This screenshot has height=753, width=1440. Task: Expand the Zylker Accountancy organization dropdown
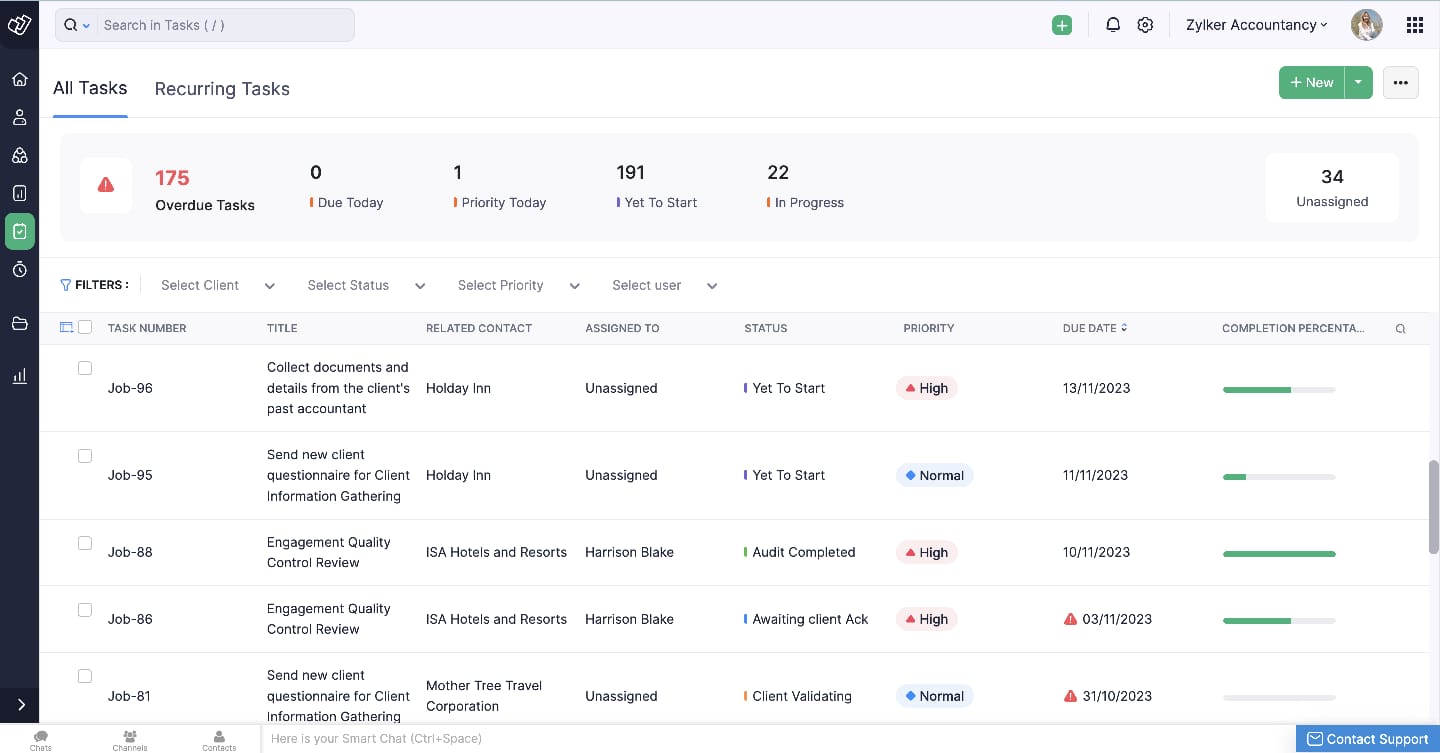(1256, 24)
